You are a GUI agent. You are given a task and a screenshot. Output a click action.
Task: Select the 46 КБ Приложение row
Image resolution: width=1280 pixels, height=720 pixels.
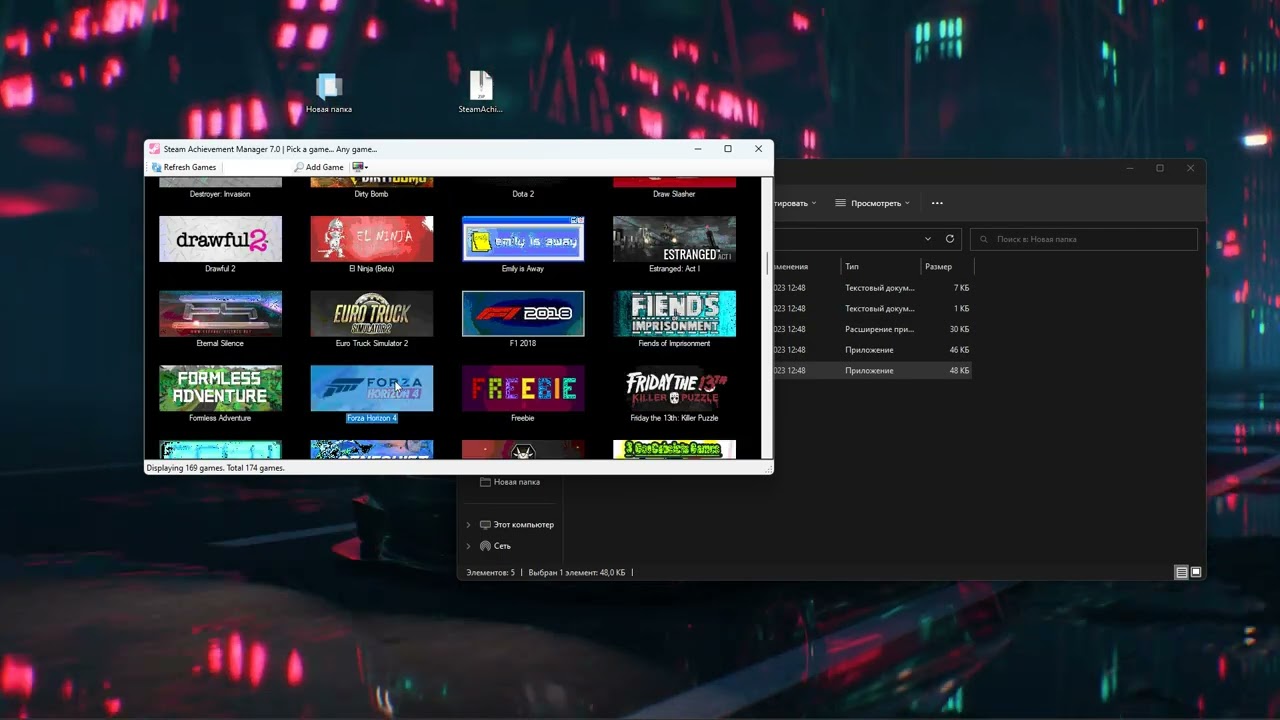pos(871,350)
